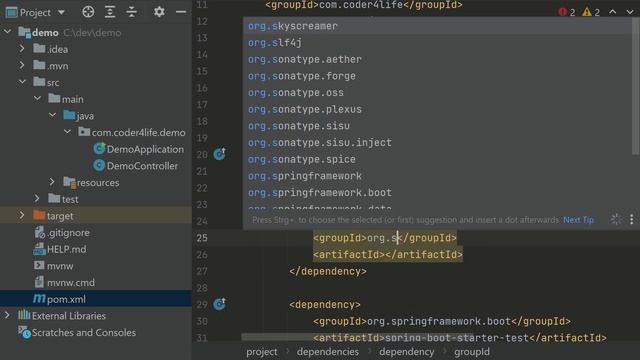Viewport: 640px width, 360px height.
Task: Click the project breadcrumb
Action: [262, 351]
